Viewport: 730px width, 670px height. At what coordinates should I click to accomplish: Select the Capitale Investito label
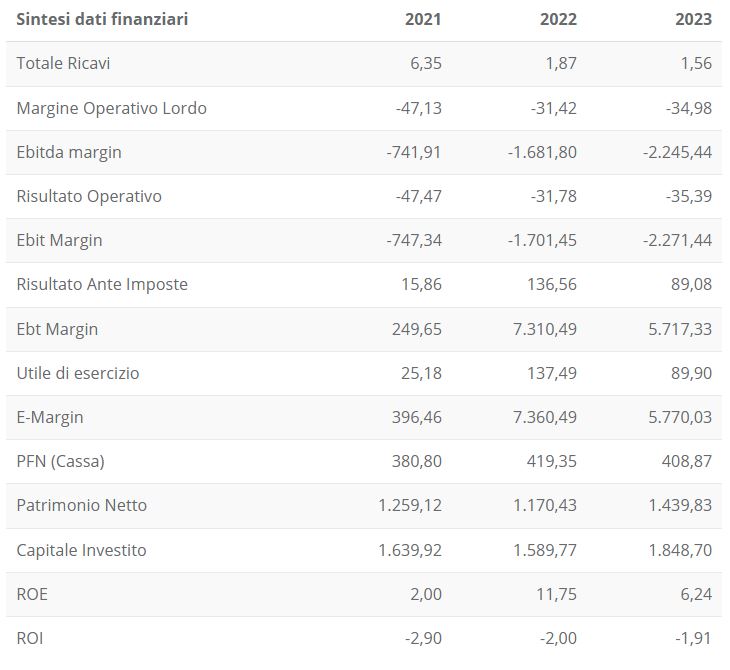pyautogui.click(x=82, y=550)
